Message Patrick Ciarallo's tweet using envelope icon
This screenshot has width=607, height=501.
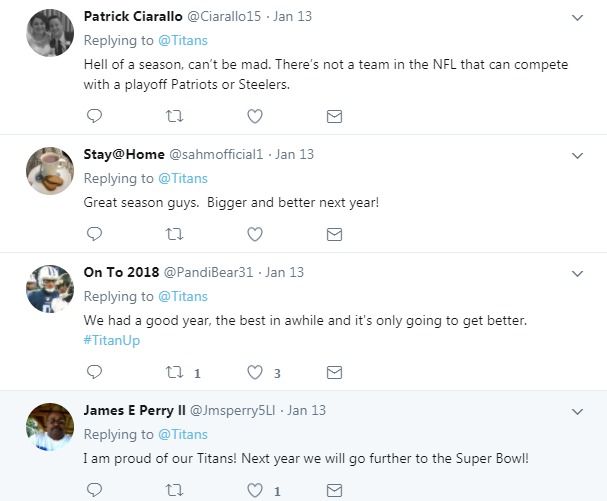click(x=334, y=116)
